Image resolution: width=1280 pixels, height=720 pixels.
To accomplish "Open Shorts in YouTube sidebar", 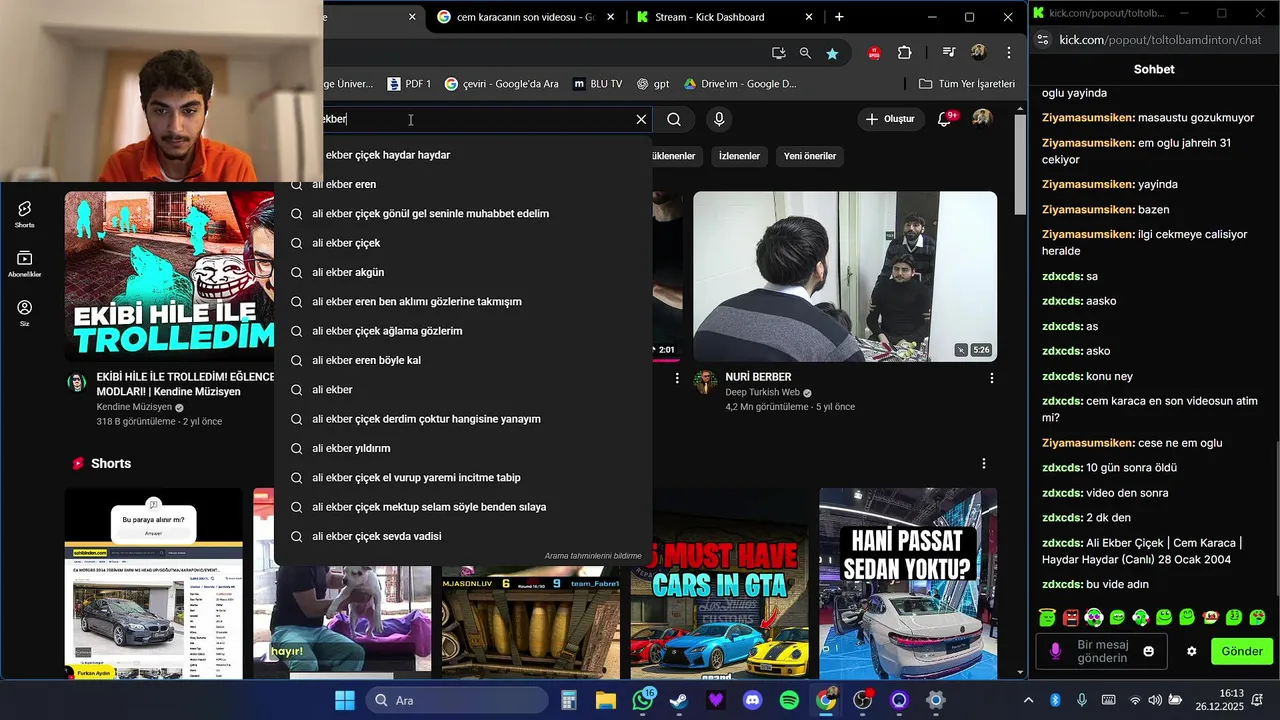I will [25, 214].
